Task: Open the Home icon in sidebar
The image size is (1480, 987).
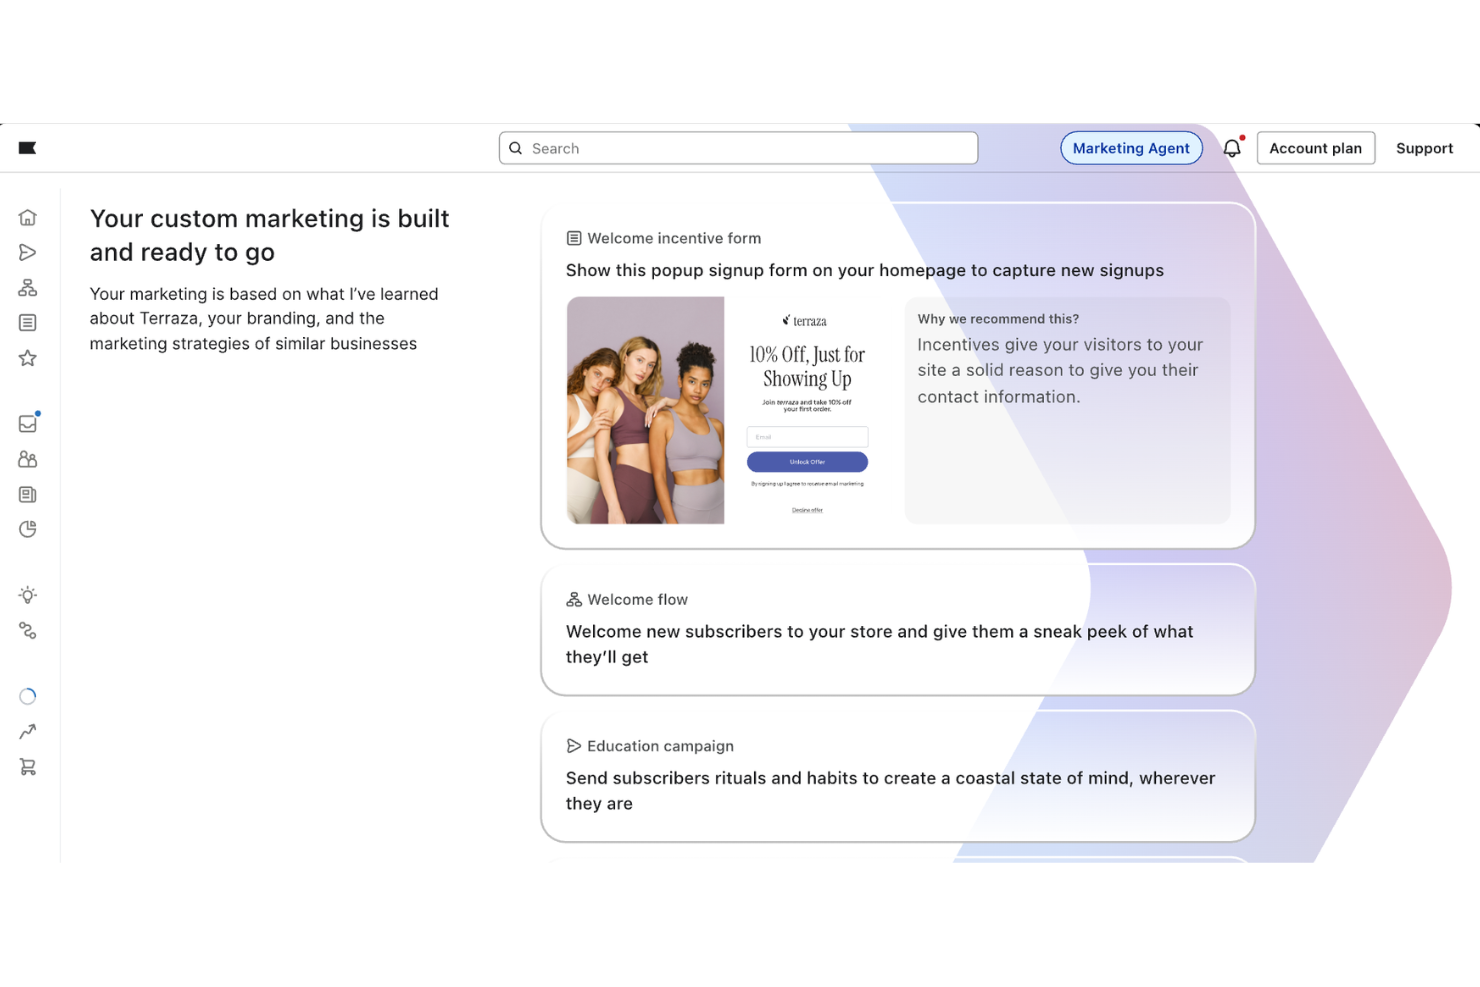Action: (28, 217)
